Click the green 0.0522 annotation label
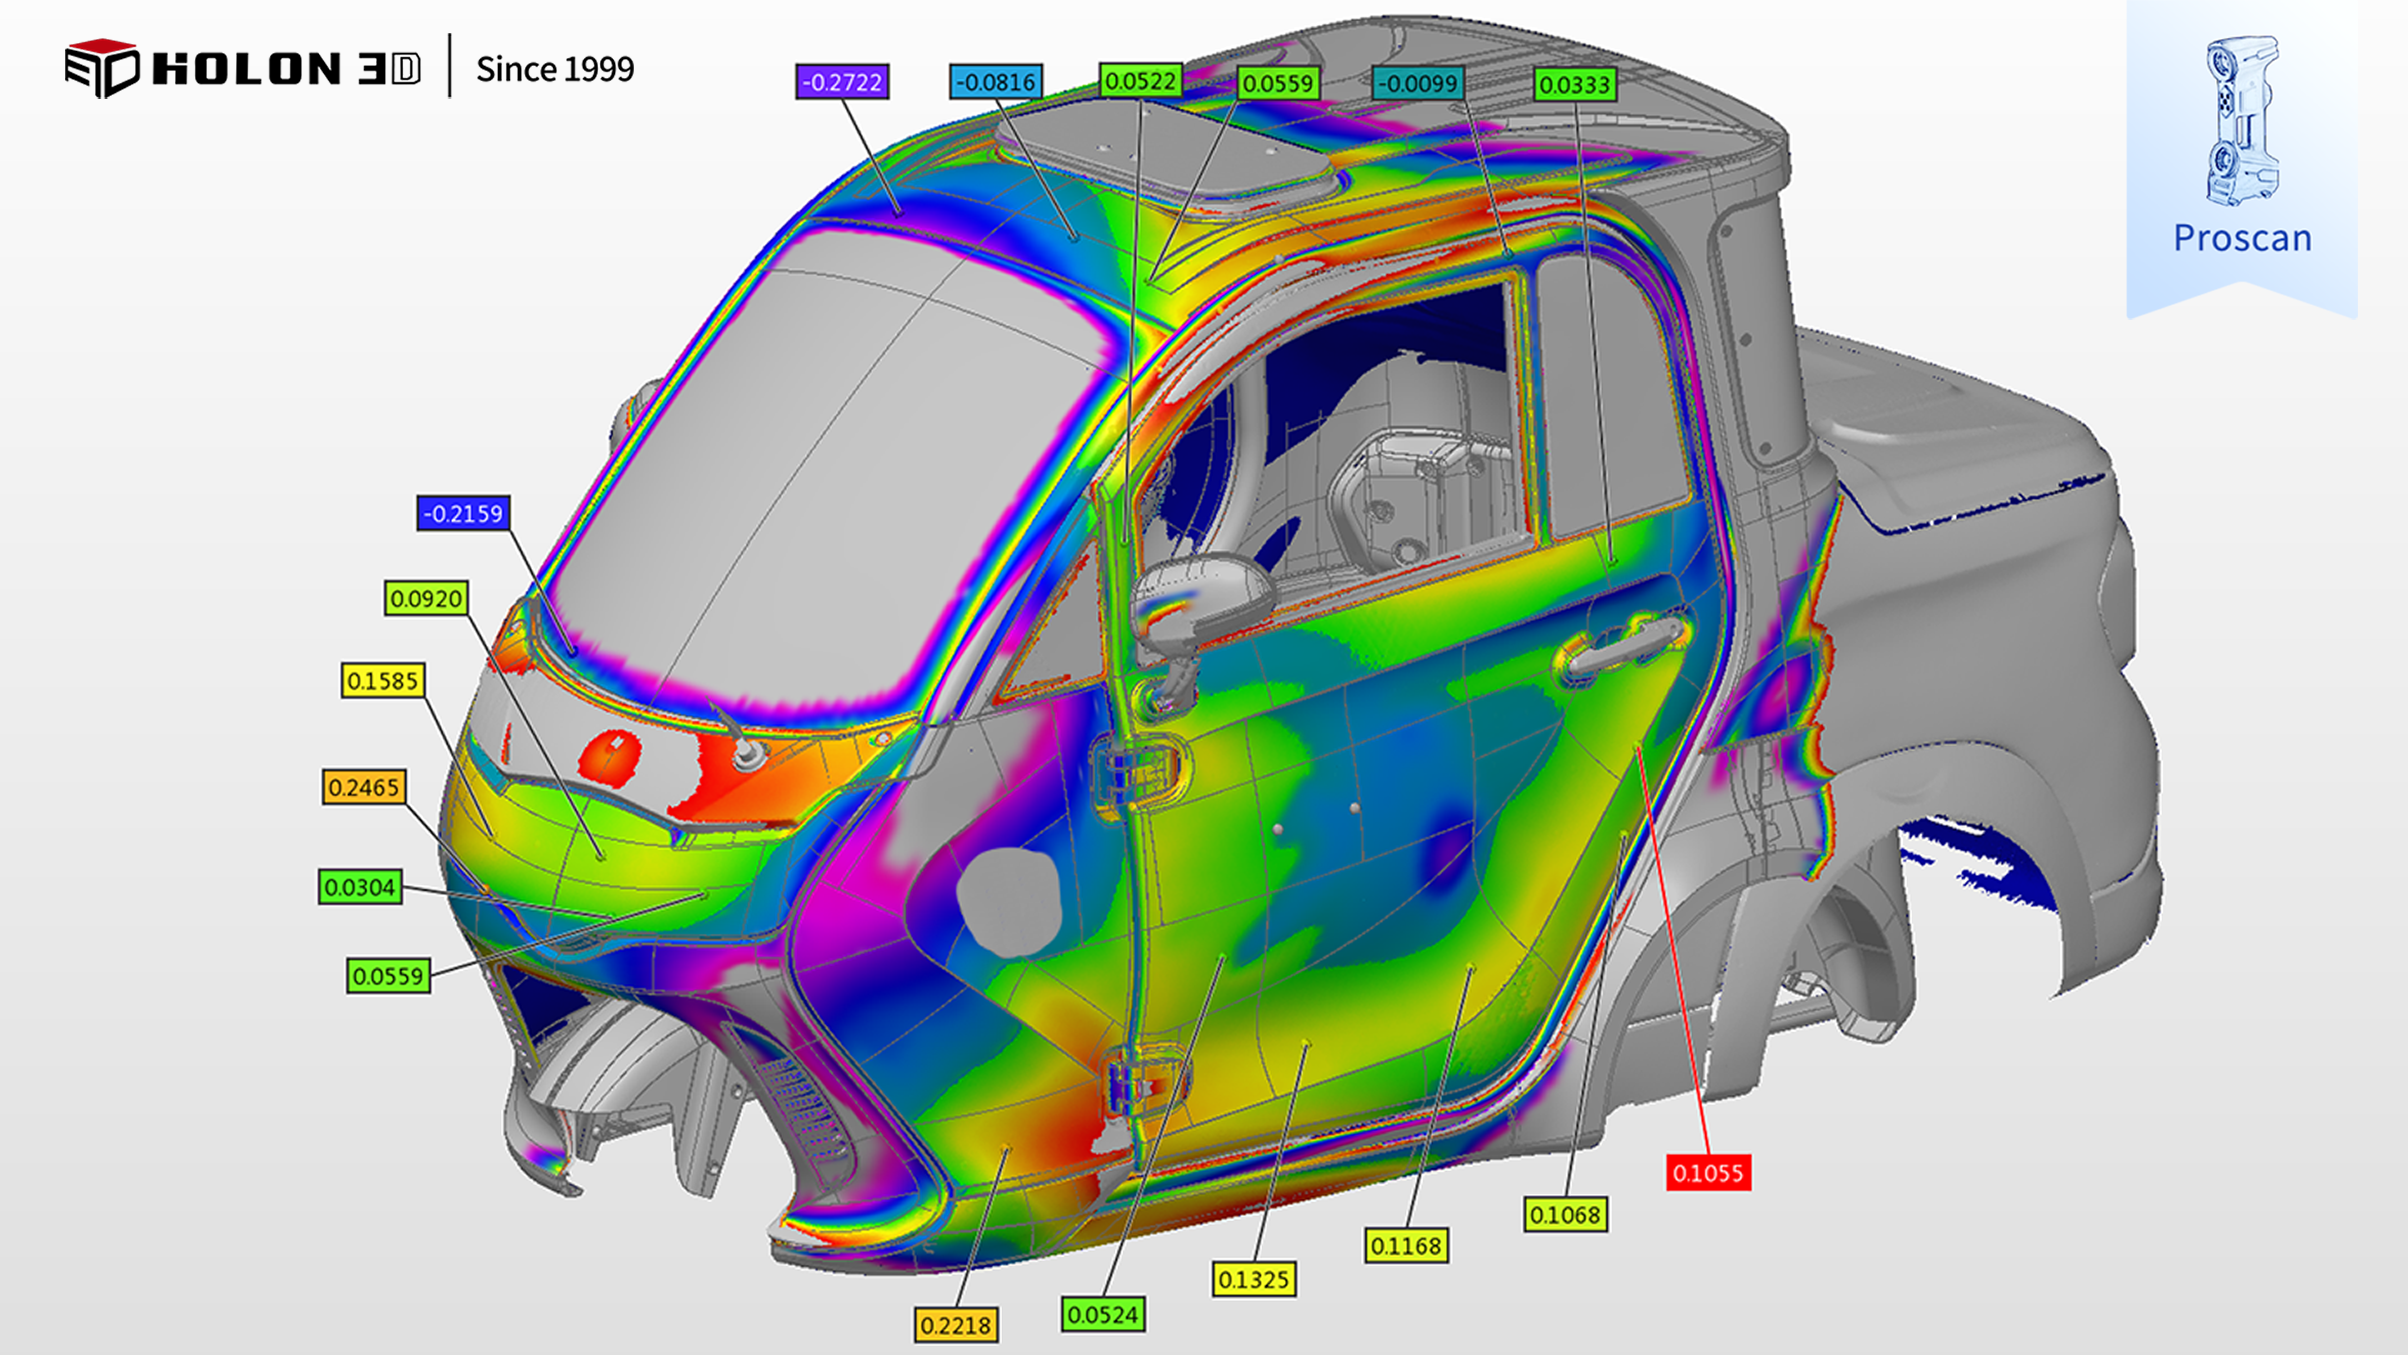This screenshot has height=1355, width=2408. [x=1140, y=81]
